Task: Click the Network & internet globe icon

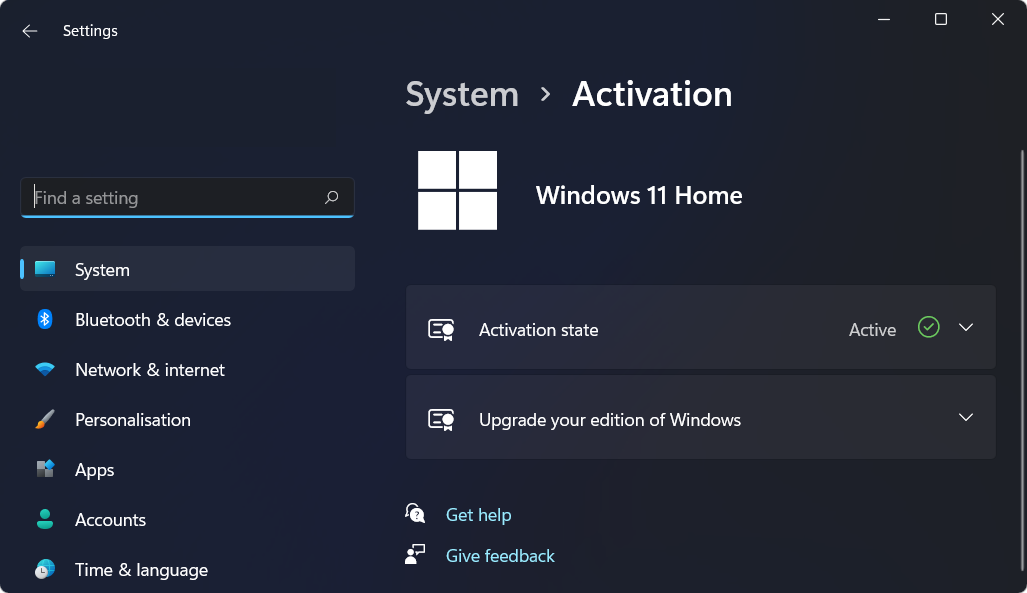Action: [45, 369]
